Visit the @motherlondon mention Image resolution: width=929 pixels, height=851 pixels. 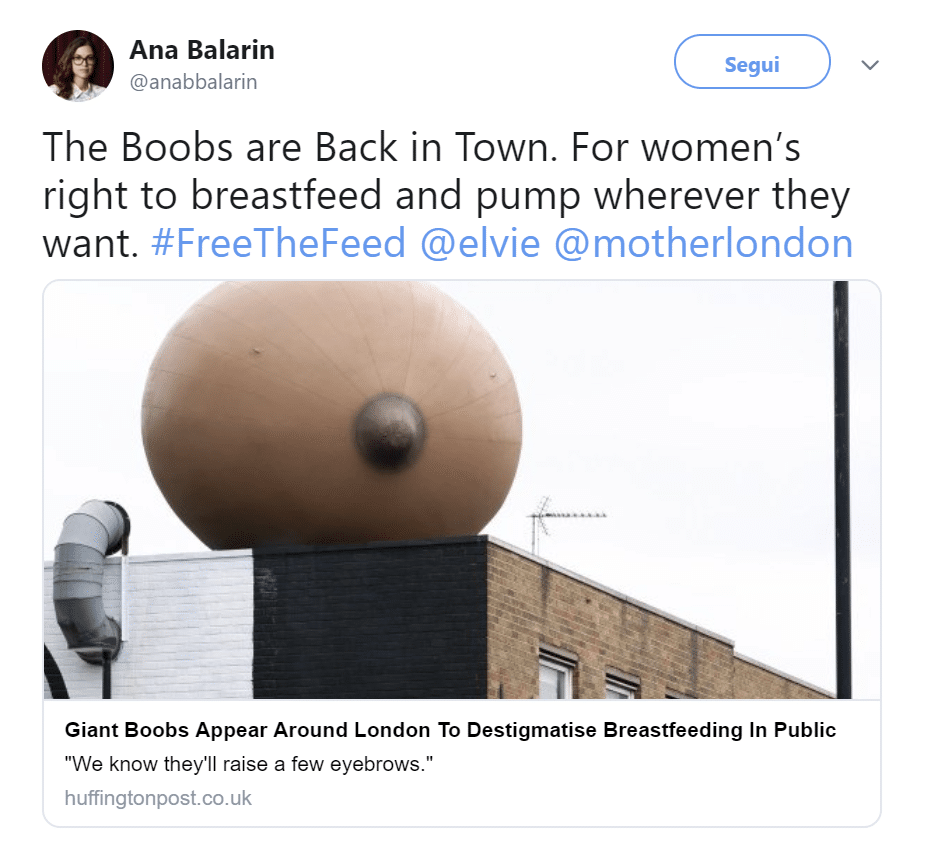click(704, 243)
